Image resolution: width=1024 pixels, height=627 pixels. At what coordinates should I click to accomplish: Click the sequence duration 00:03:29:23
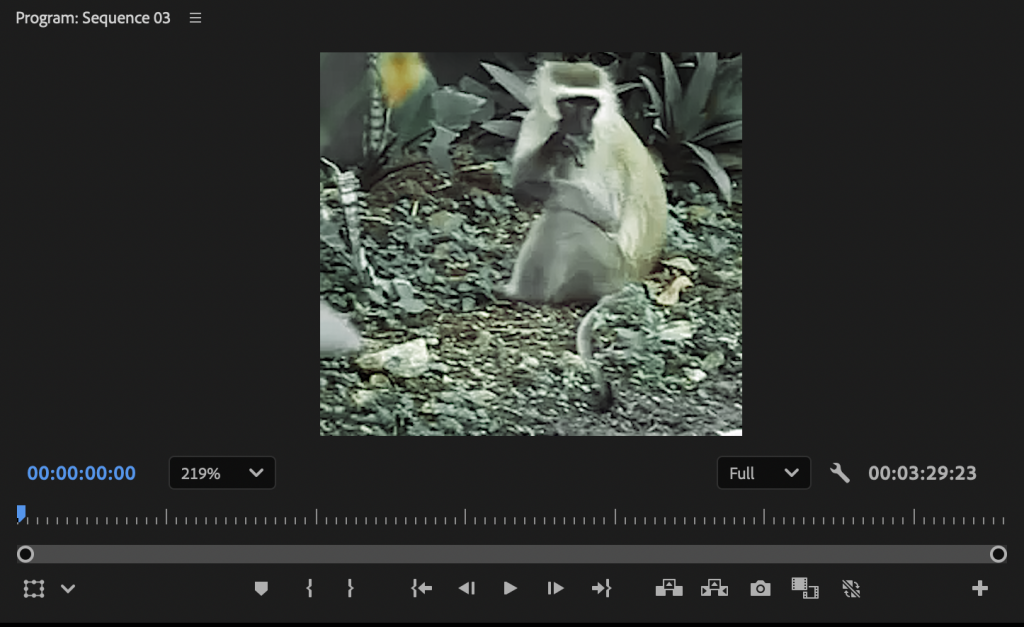[x=922, y=473]
